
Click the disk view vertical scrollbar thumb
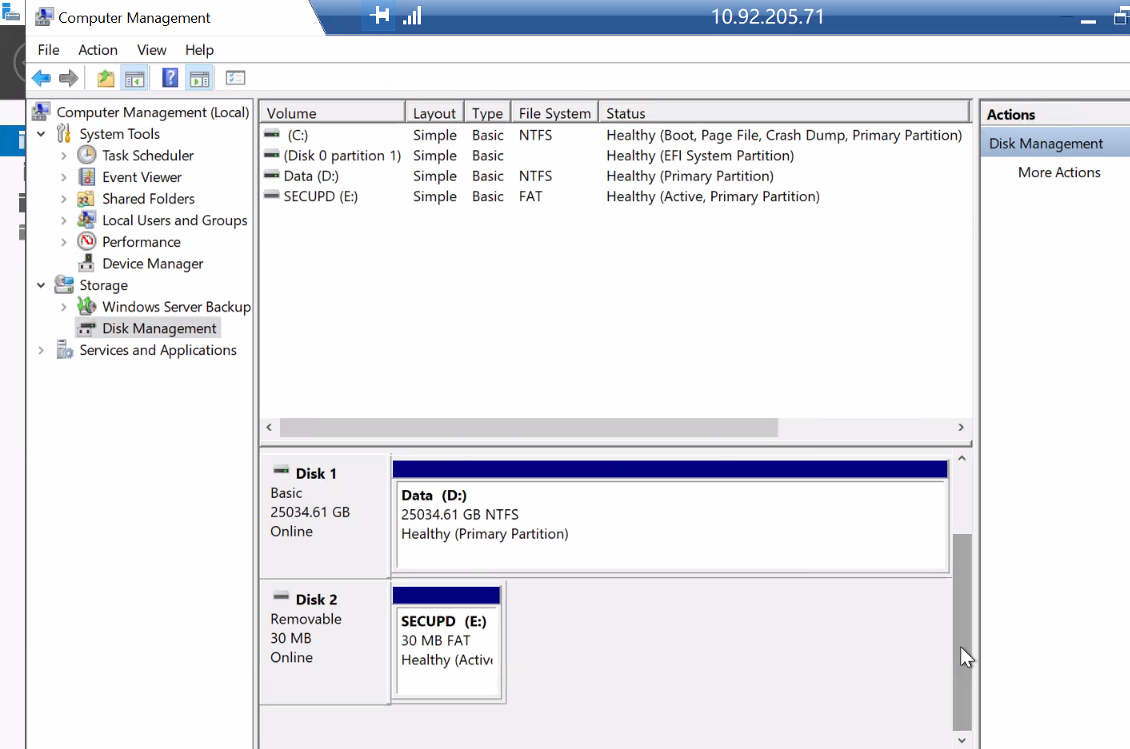[x=962, y=632]
